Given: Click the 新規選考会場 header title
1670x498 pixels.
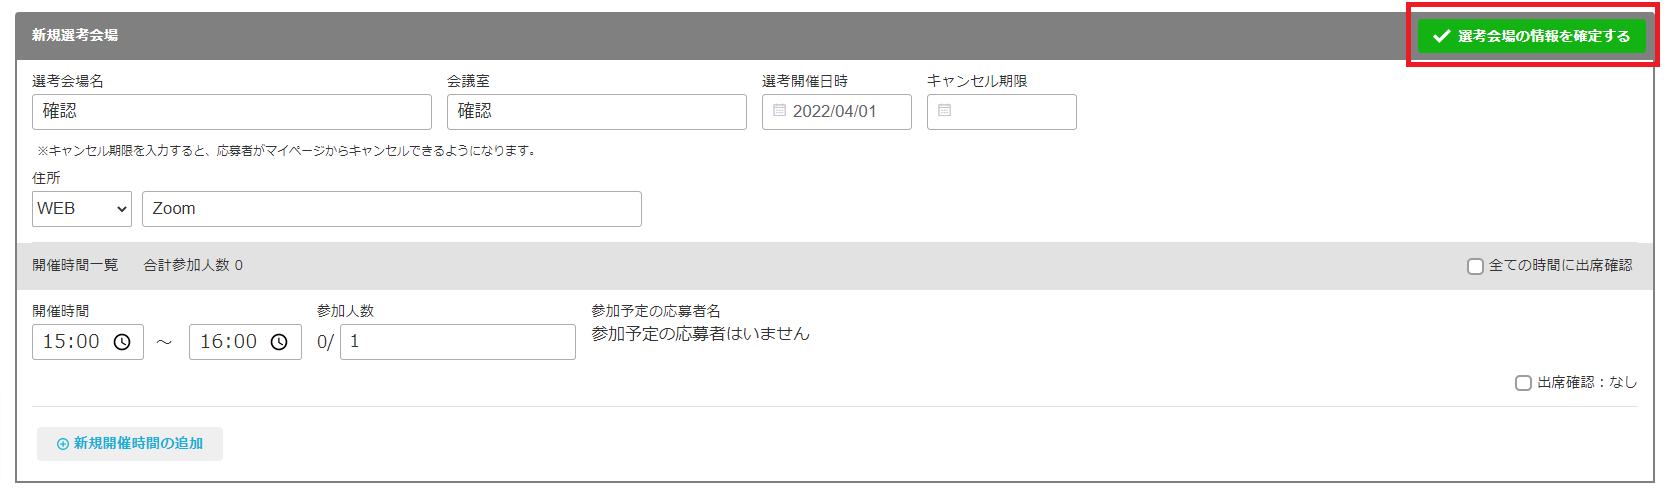Looking at the screenshot, I should (75, 35).
